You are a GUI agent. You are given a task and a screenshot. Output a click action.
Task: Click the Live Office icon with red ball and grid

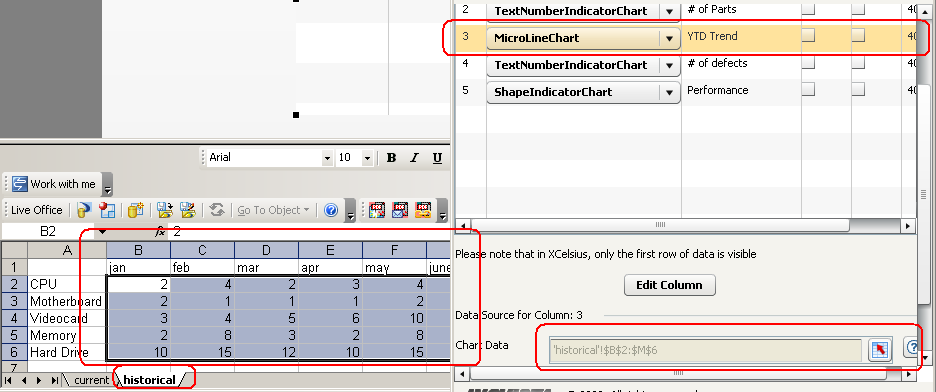[x=107, y=210]
